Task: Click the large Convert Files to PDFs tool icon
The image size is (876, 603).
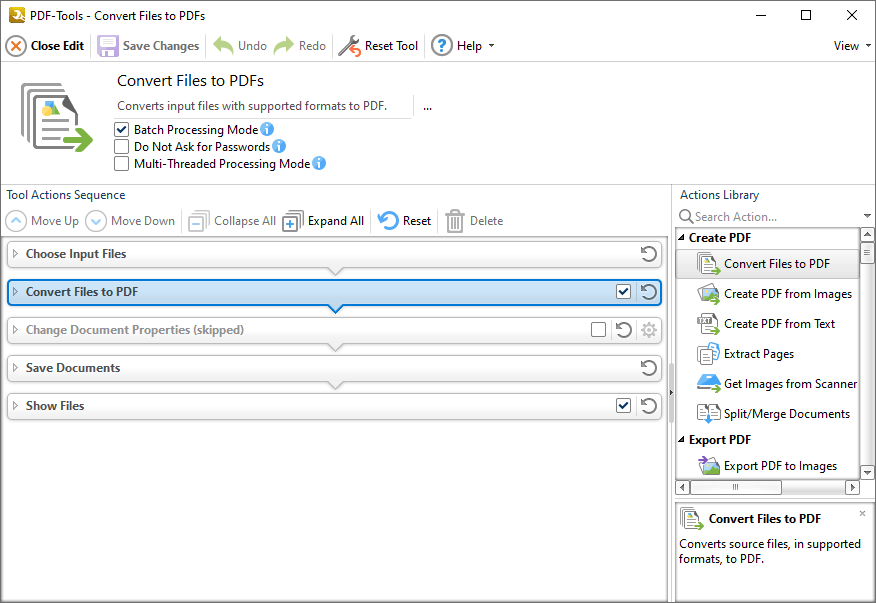Action: 56,117
